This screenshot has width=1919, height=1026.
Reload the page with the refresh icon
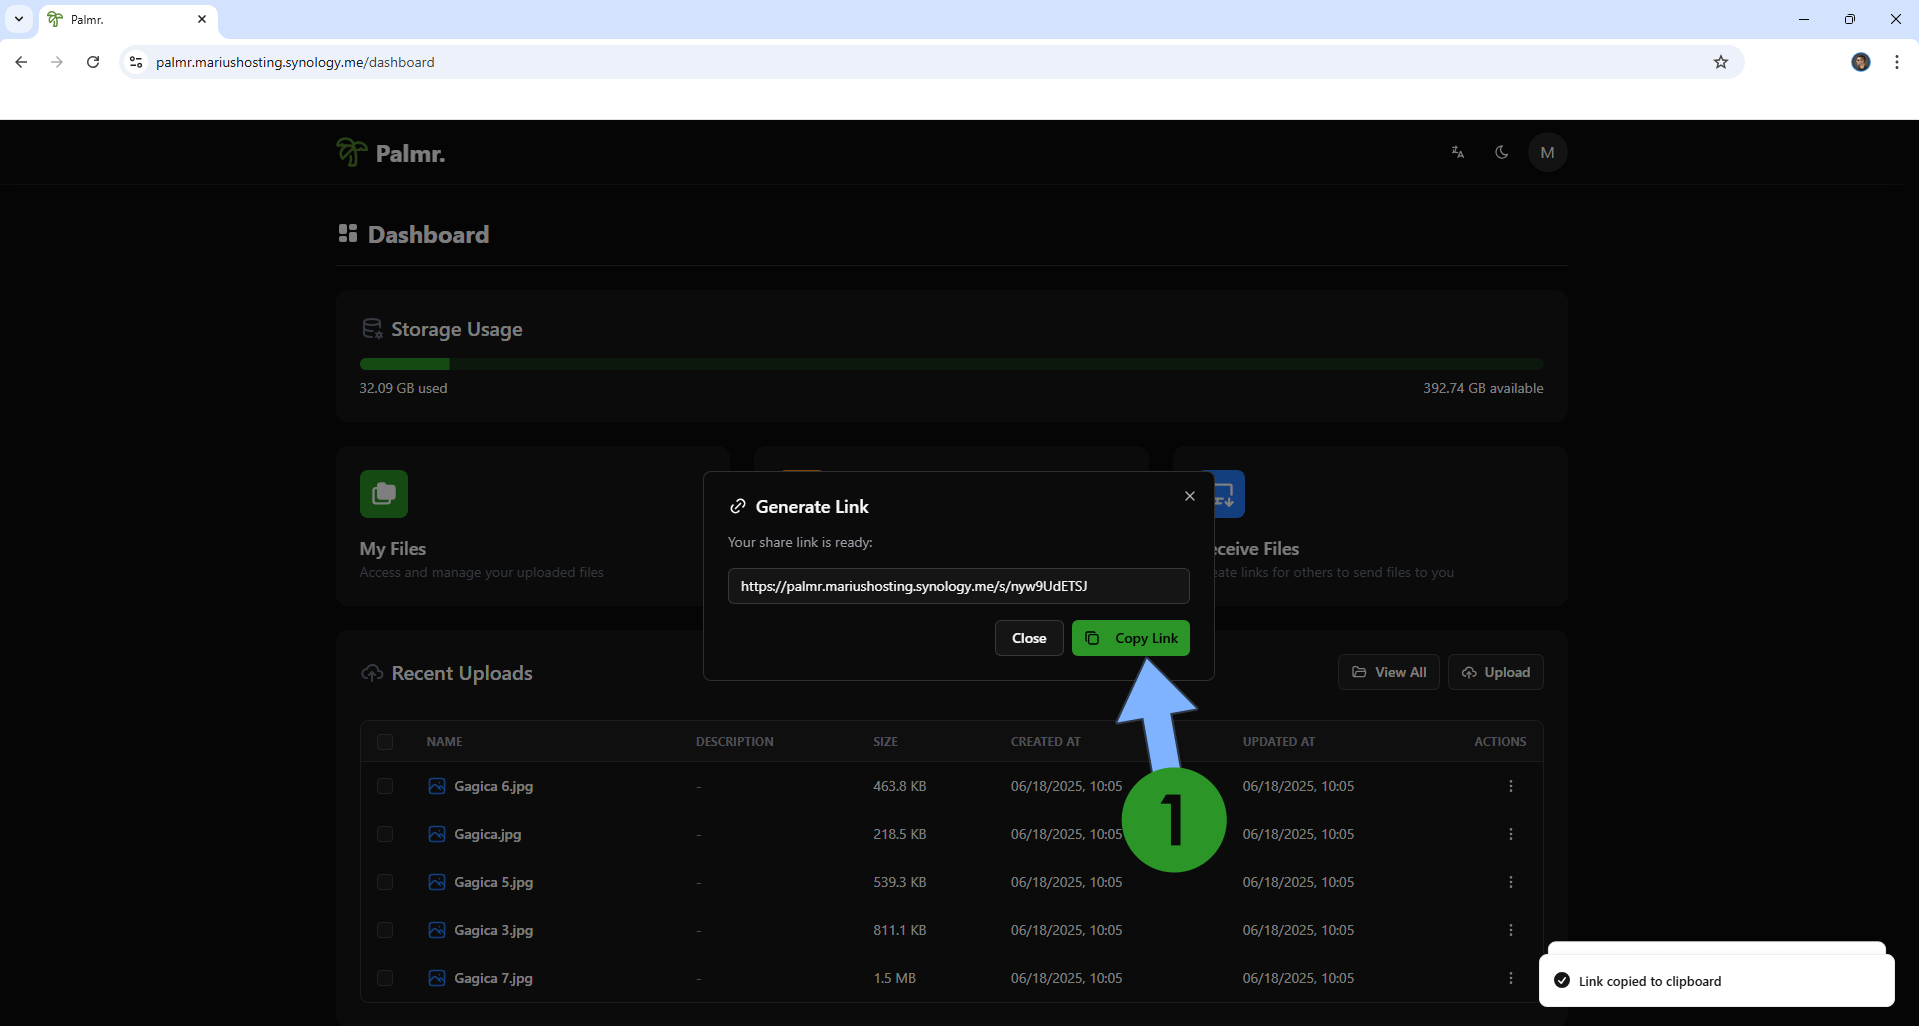[93, 62]
